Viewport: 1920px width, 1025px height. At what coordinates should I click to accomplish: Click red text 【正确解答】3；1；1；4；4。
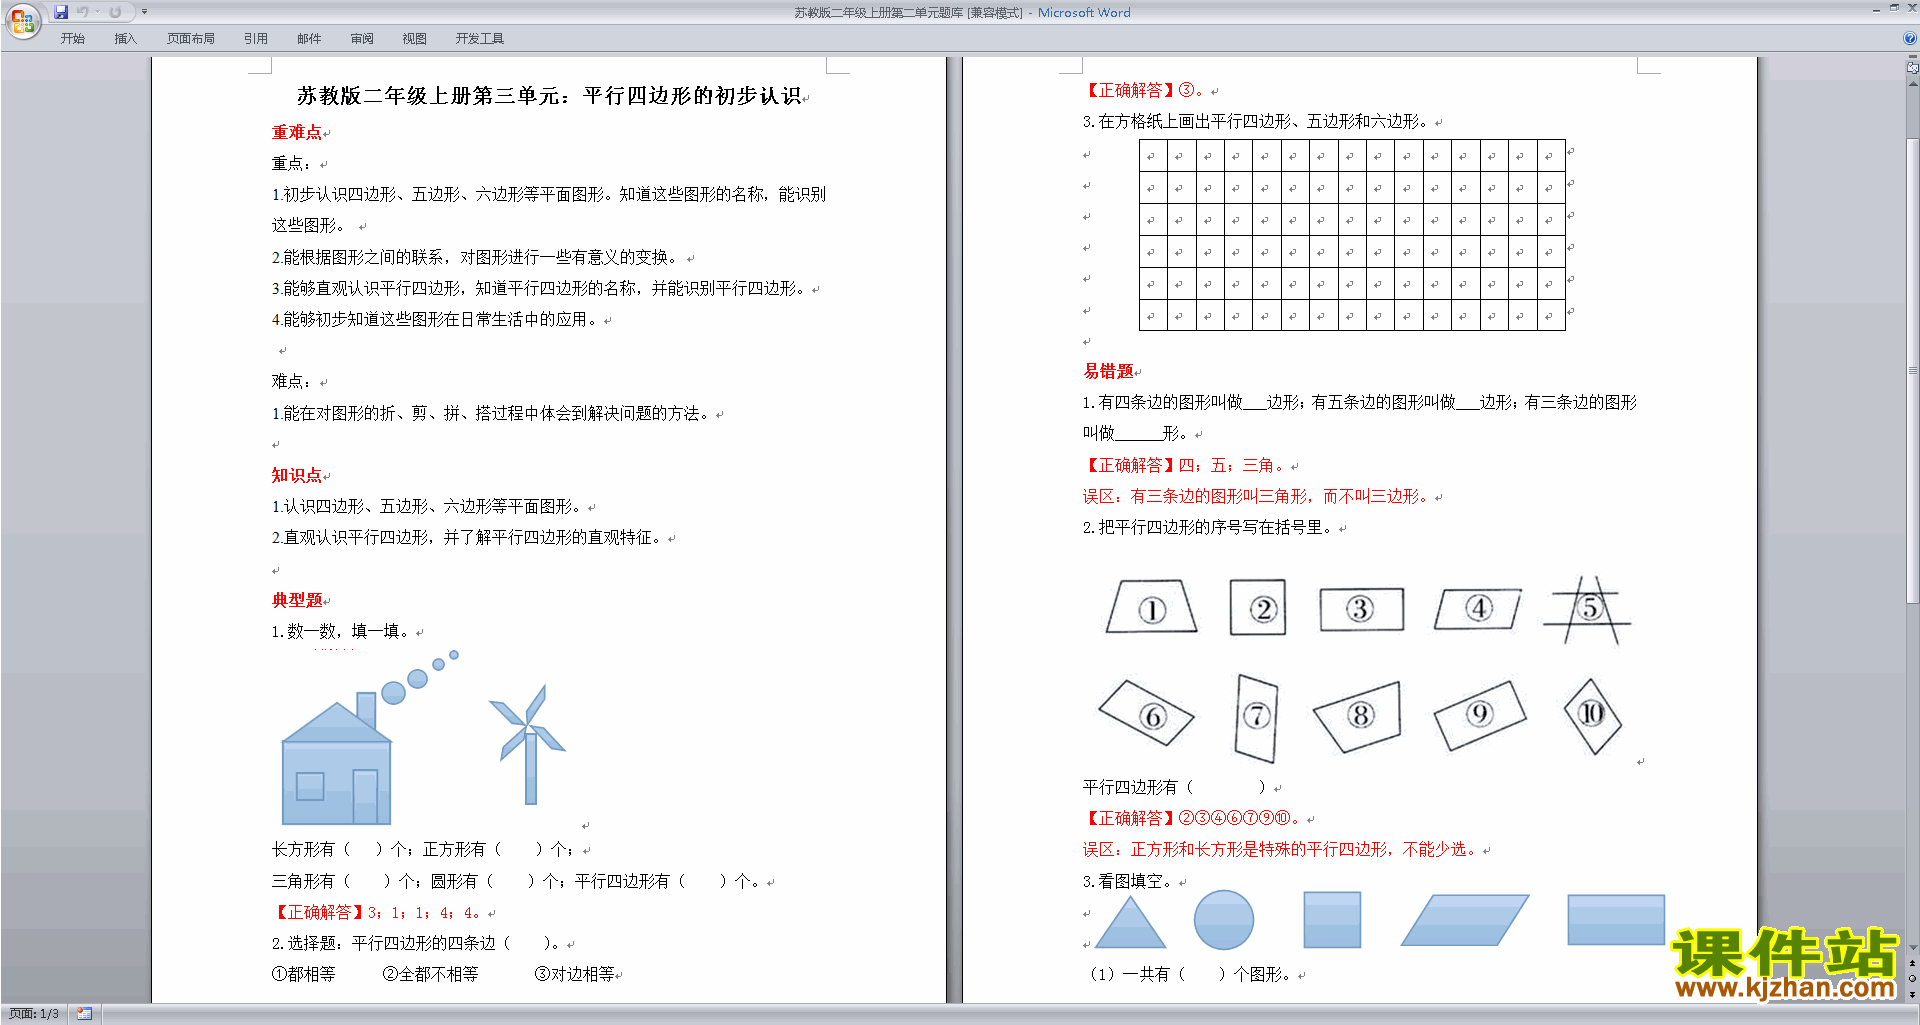[x=377, y=912]
